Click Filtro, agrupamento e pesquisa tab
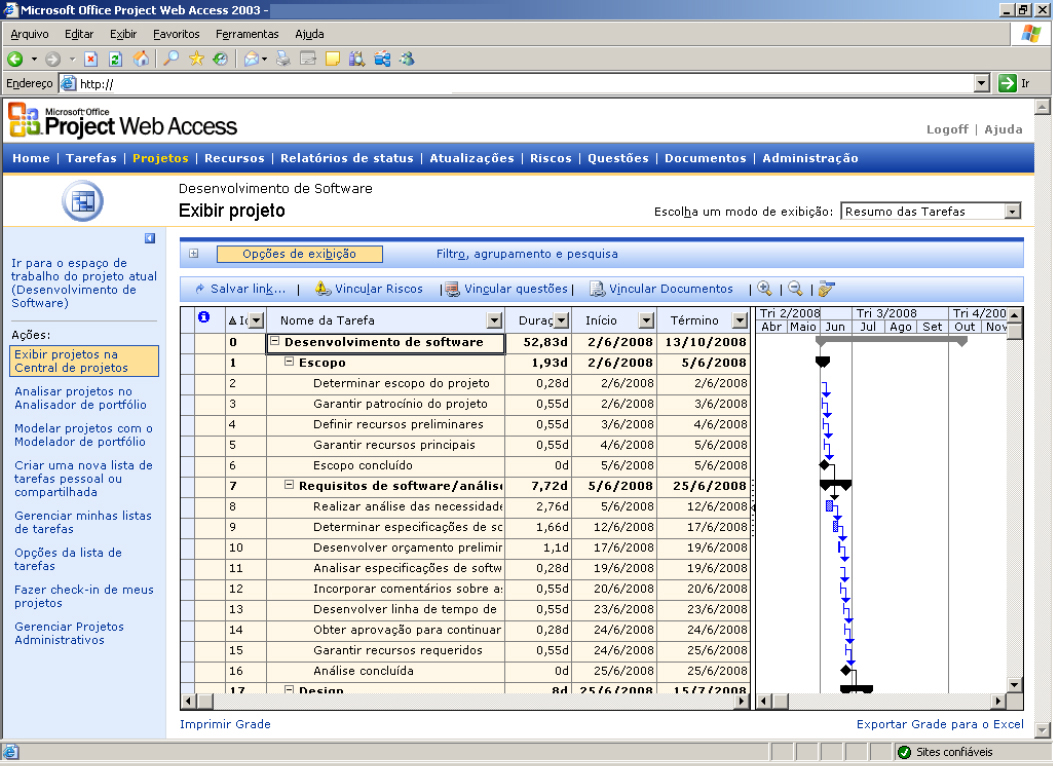This screenshot has height=766, width=1053. pos(527,254)
